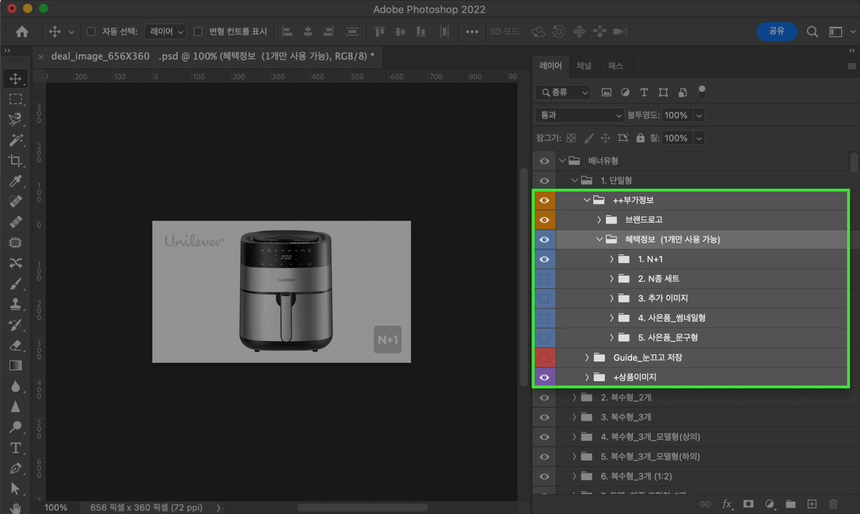Switch to the 패스 tab
Screen dimensions: 860x514
tap(615, 66)
